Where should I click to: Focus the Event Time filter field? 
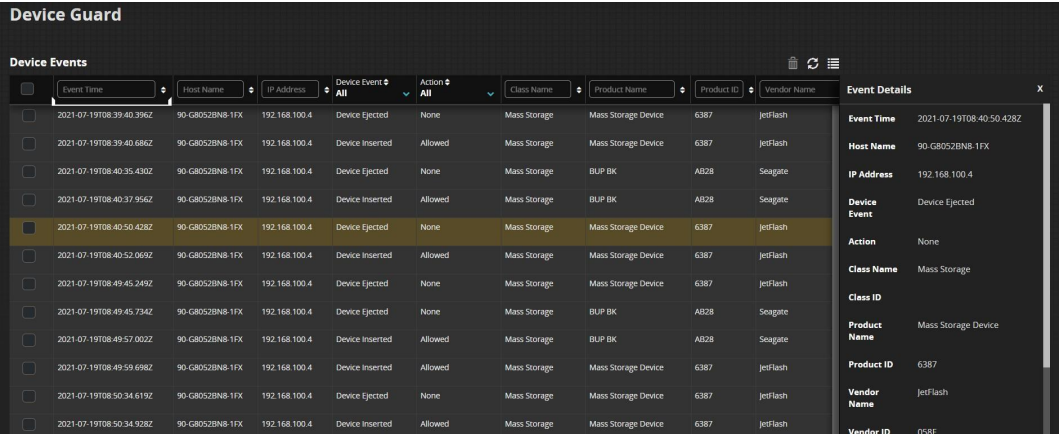106,89
